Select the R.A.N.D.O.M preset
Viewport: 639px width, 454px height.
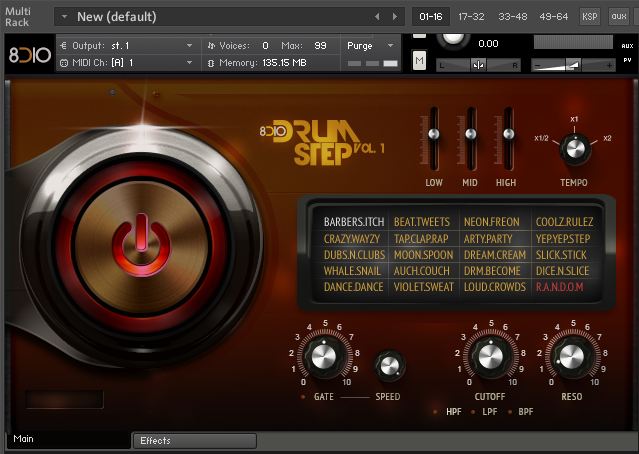[x=560, y=287]
